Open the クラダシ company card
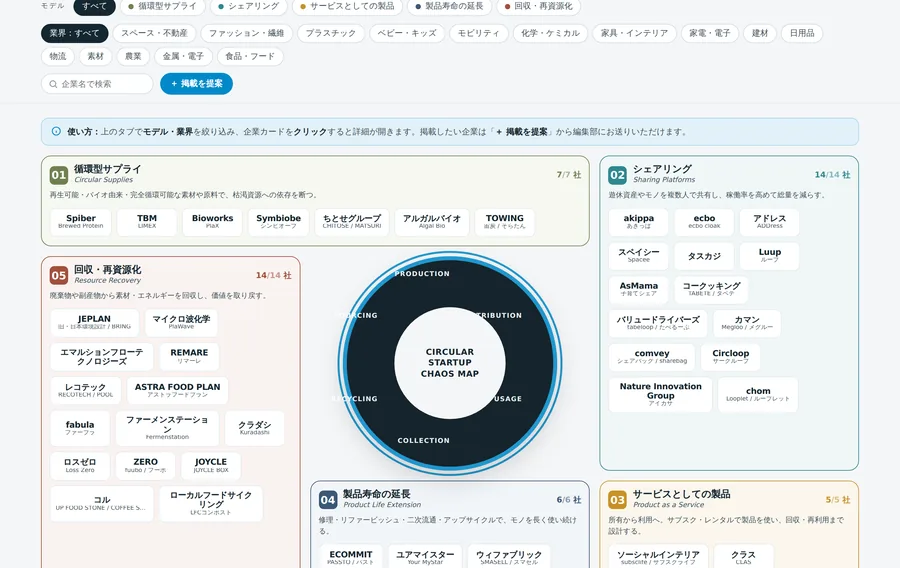The width and height of the screenshot is (900, 568). [x=254, y=428]
